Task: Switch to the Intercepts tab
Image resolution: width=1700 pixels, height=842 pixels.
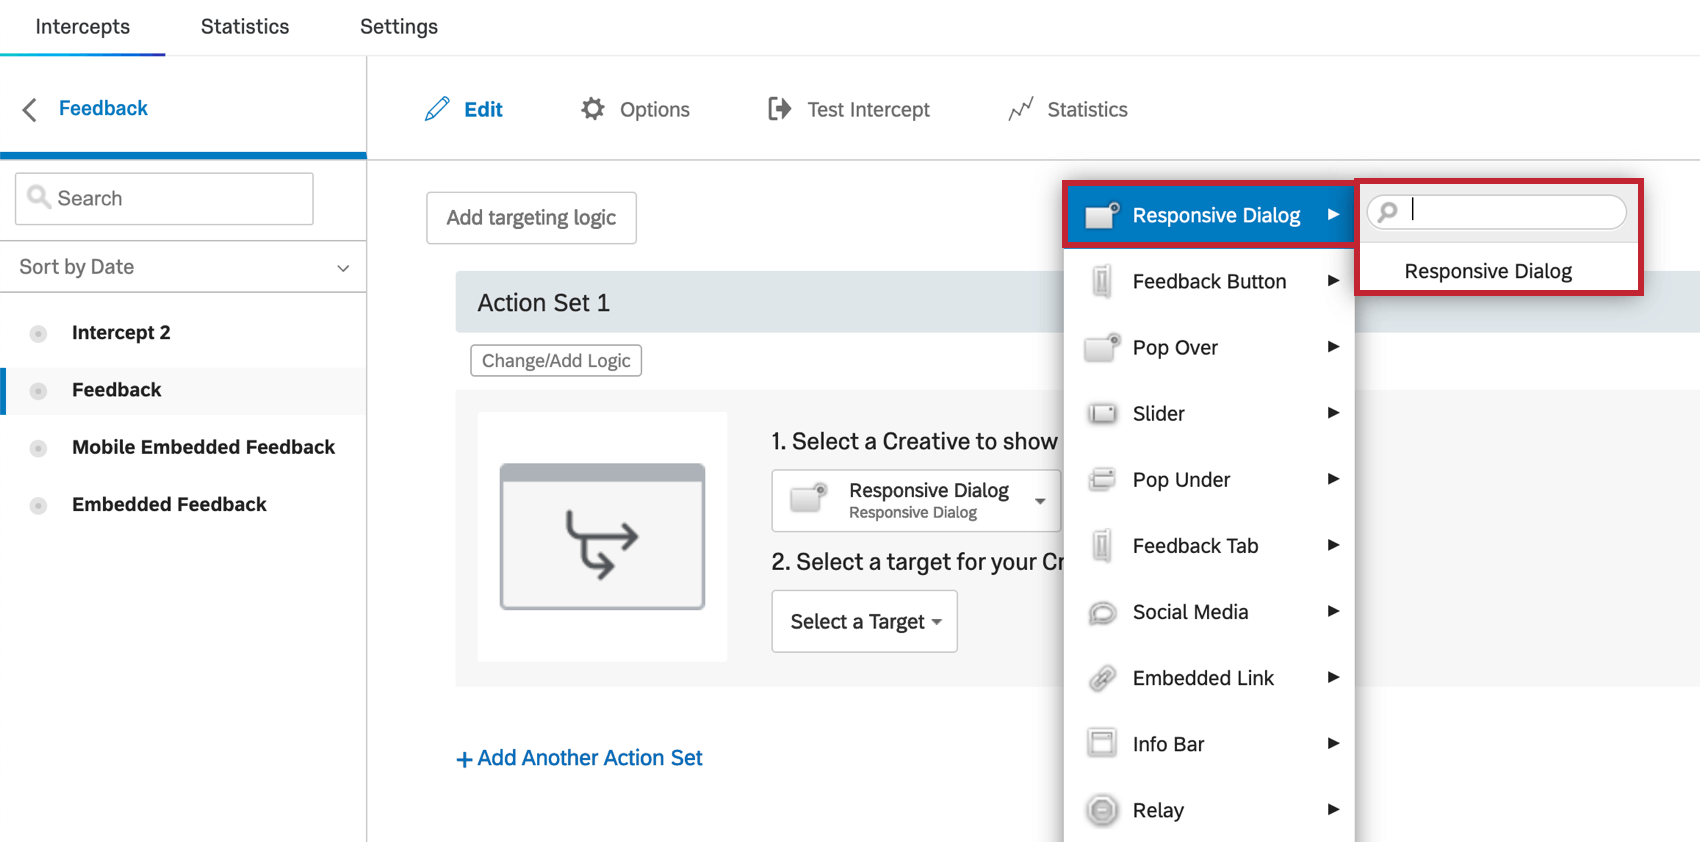Action: pyautogui.click(x=82, y=27)
